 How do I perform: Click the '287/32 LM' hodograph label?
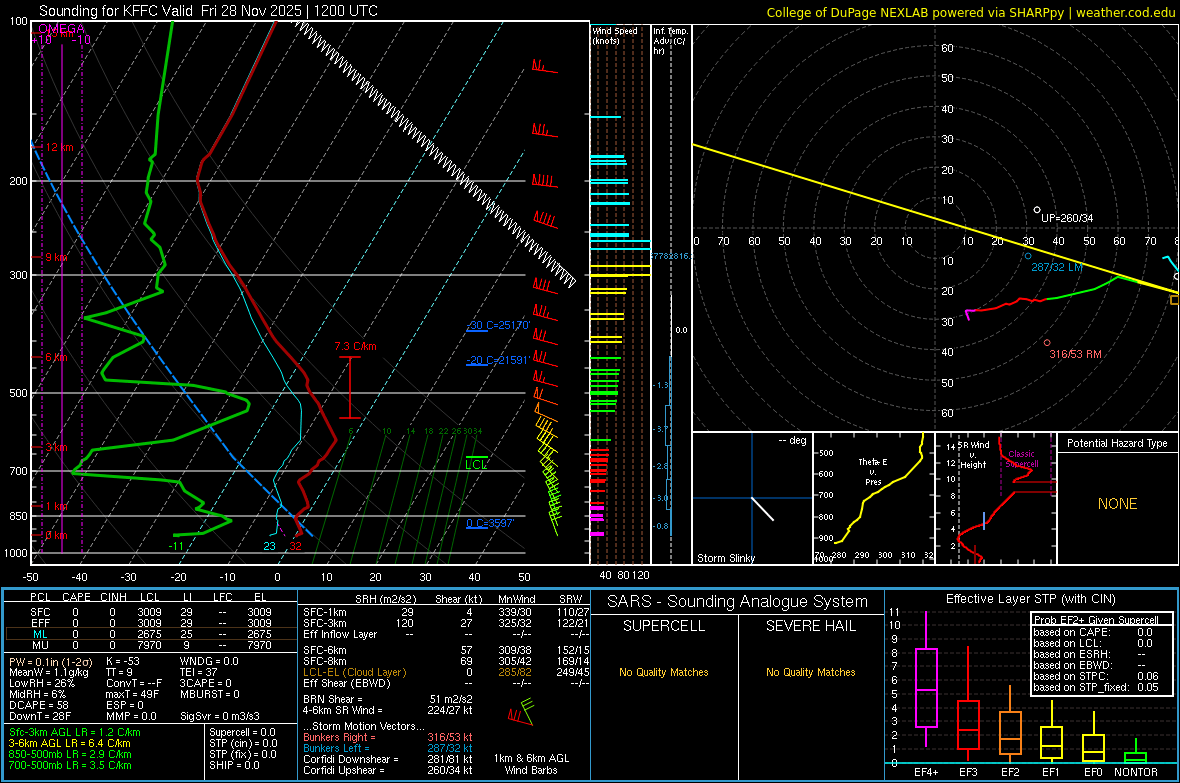(1057, 267)
